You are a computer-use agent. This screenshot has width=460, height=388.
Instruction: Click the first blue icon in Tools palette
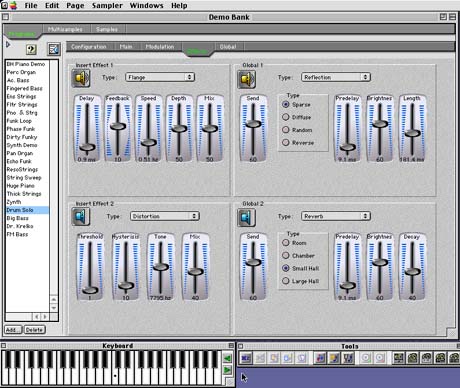point(246,358)
